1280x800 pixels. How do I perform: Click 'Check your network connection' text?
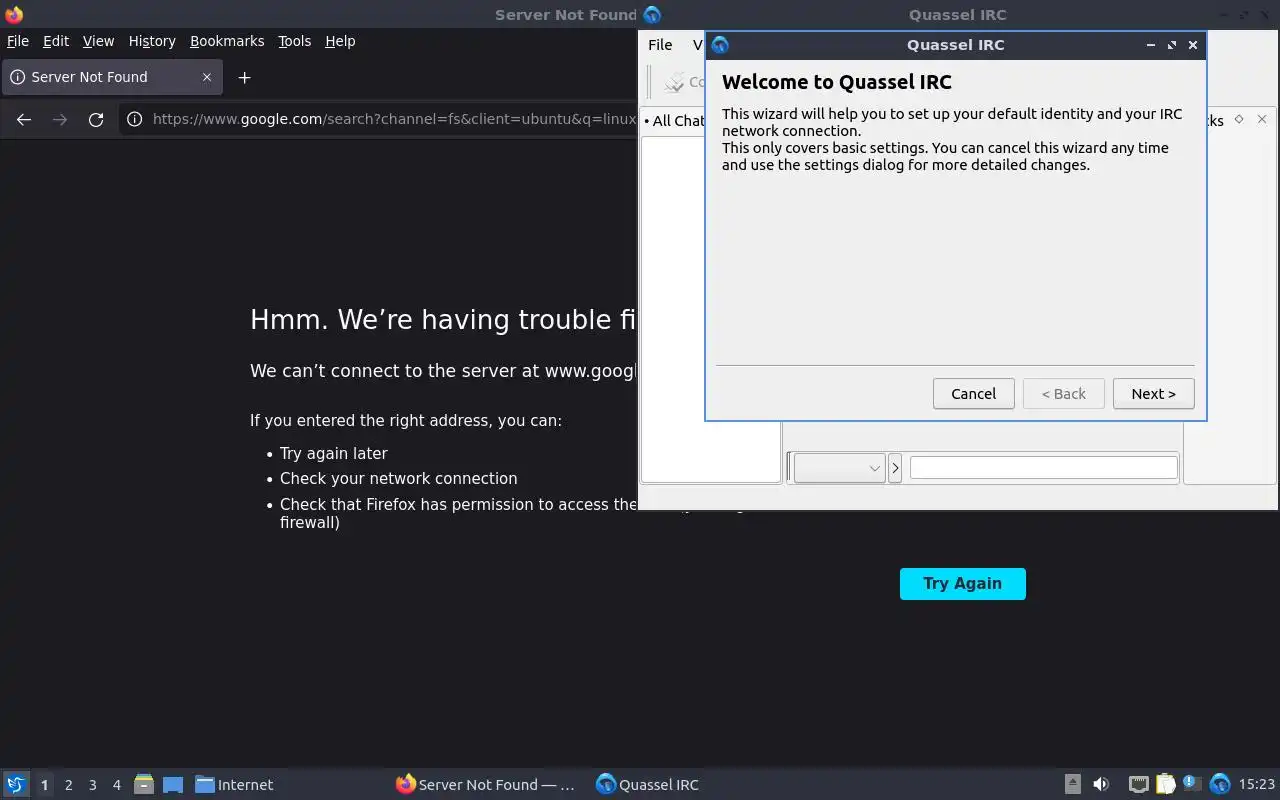pos(398,479)
